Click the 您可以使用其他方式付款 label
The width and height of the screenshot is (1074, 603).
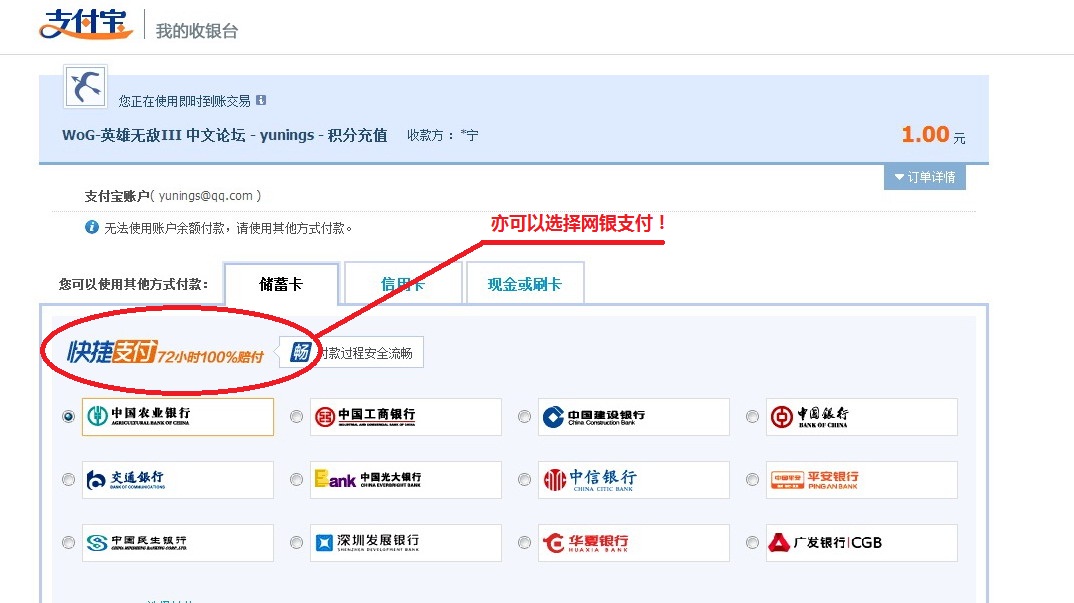134,284
